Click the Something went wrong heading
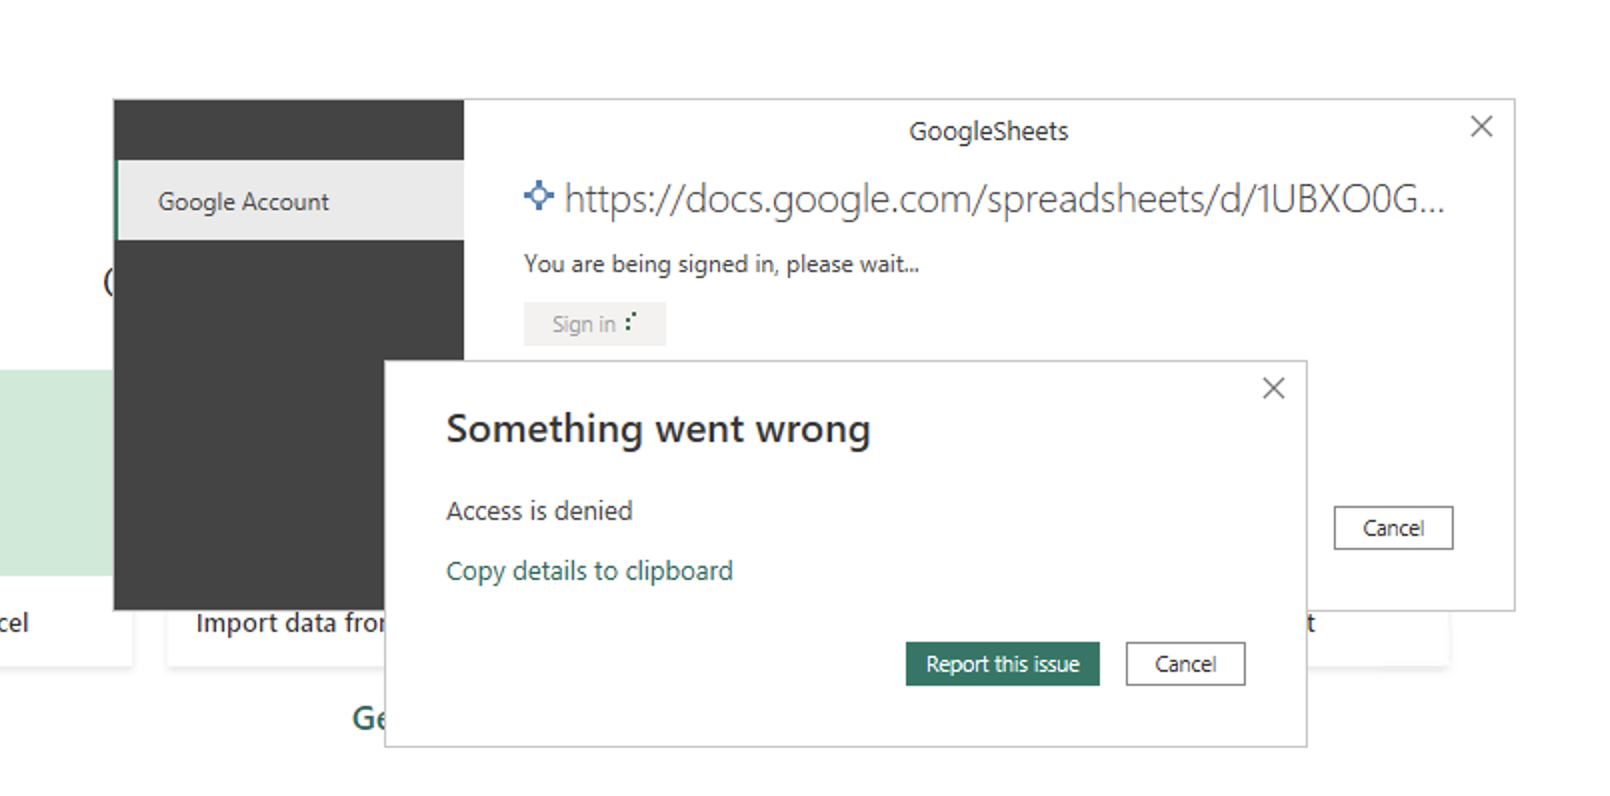 (x=658, y=429)
